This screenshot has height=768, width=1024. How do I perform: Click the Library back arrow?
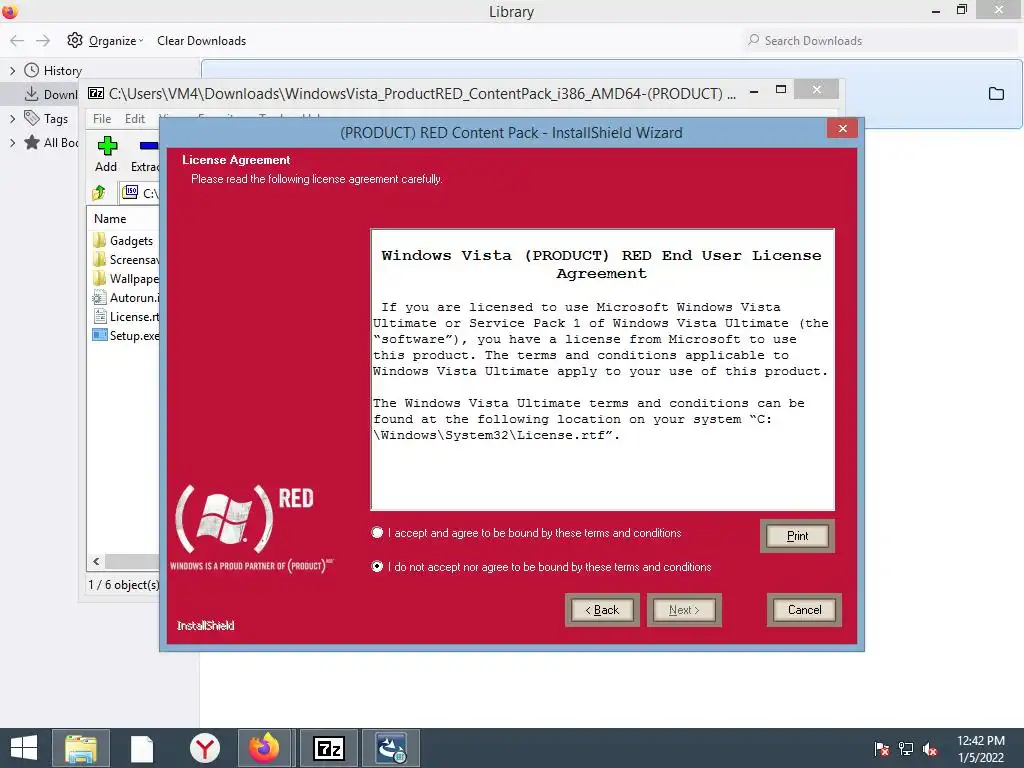17,40
